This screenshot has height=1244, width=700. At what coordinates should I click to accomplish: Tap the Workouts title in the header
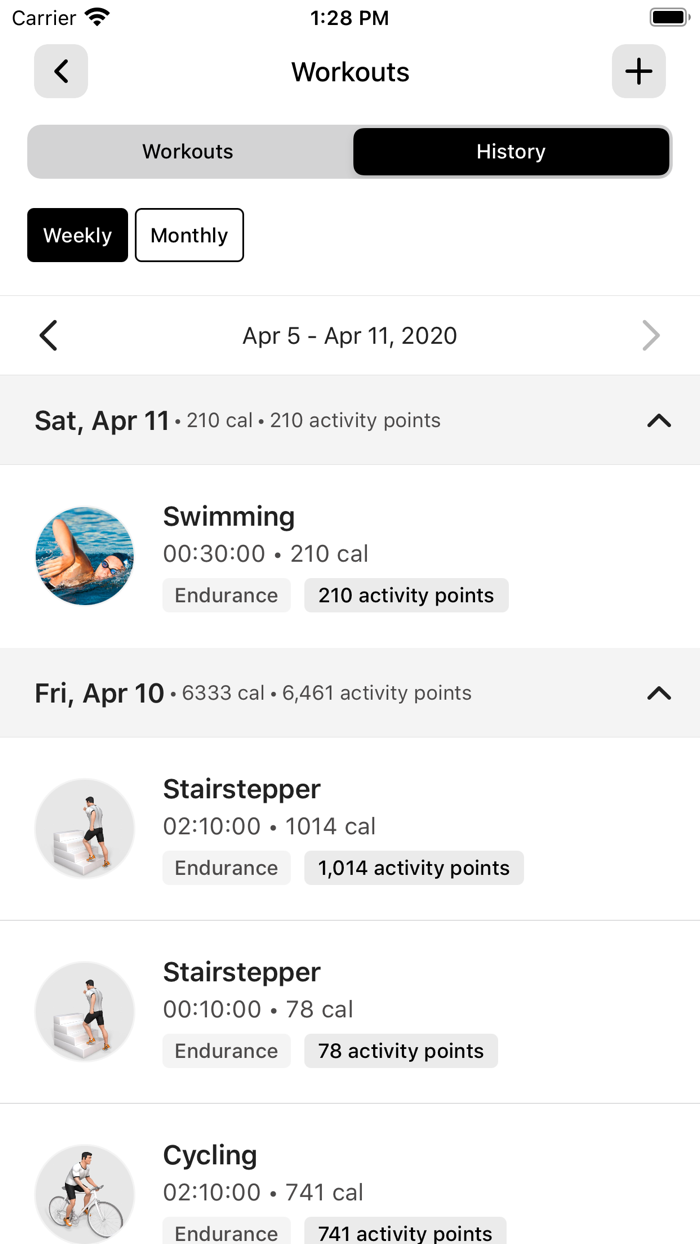click(x=350, y=71)
